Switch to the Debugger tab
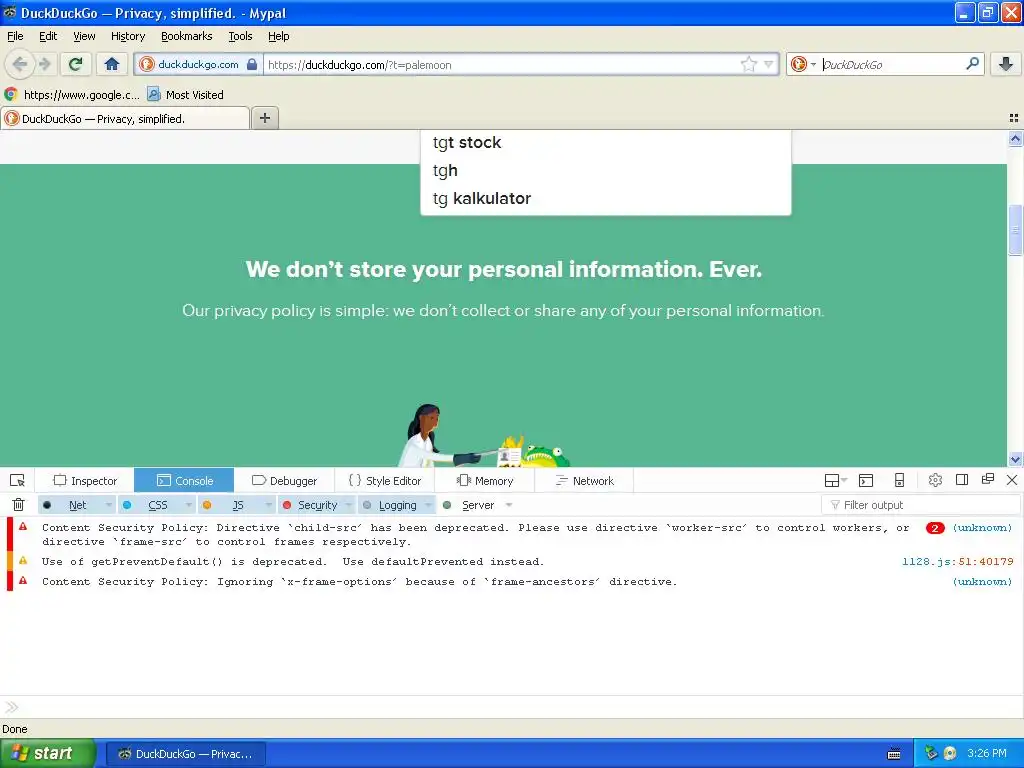The image size is (1024, 768). (284, 481)
